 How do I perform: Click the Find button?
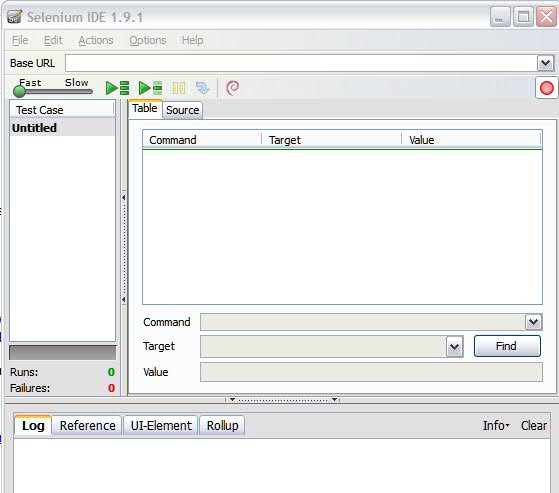[x=507, y=346]
